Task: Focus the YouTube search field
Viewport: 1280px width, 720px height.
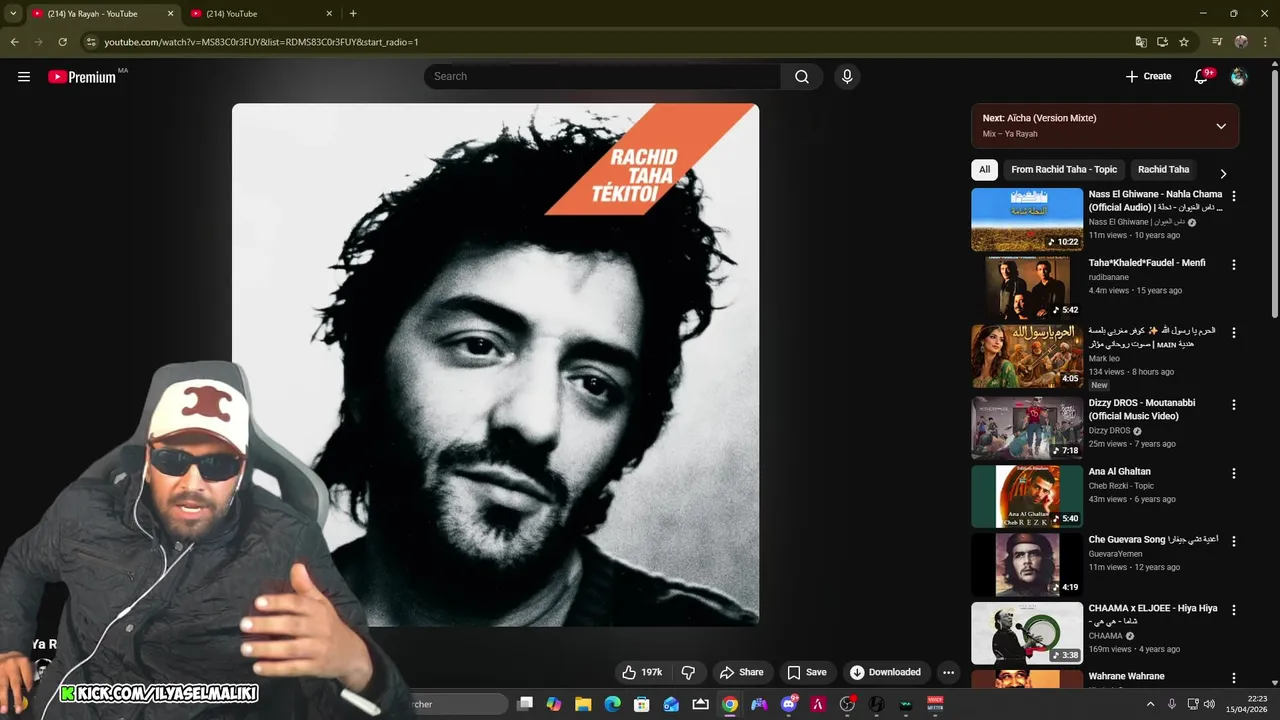Action: 602,76
